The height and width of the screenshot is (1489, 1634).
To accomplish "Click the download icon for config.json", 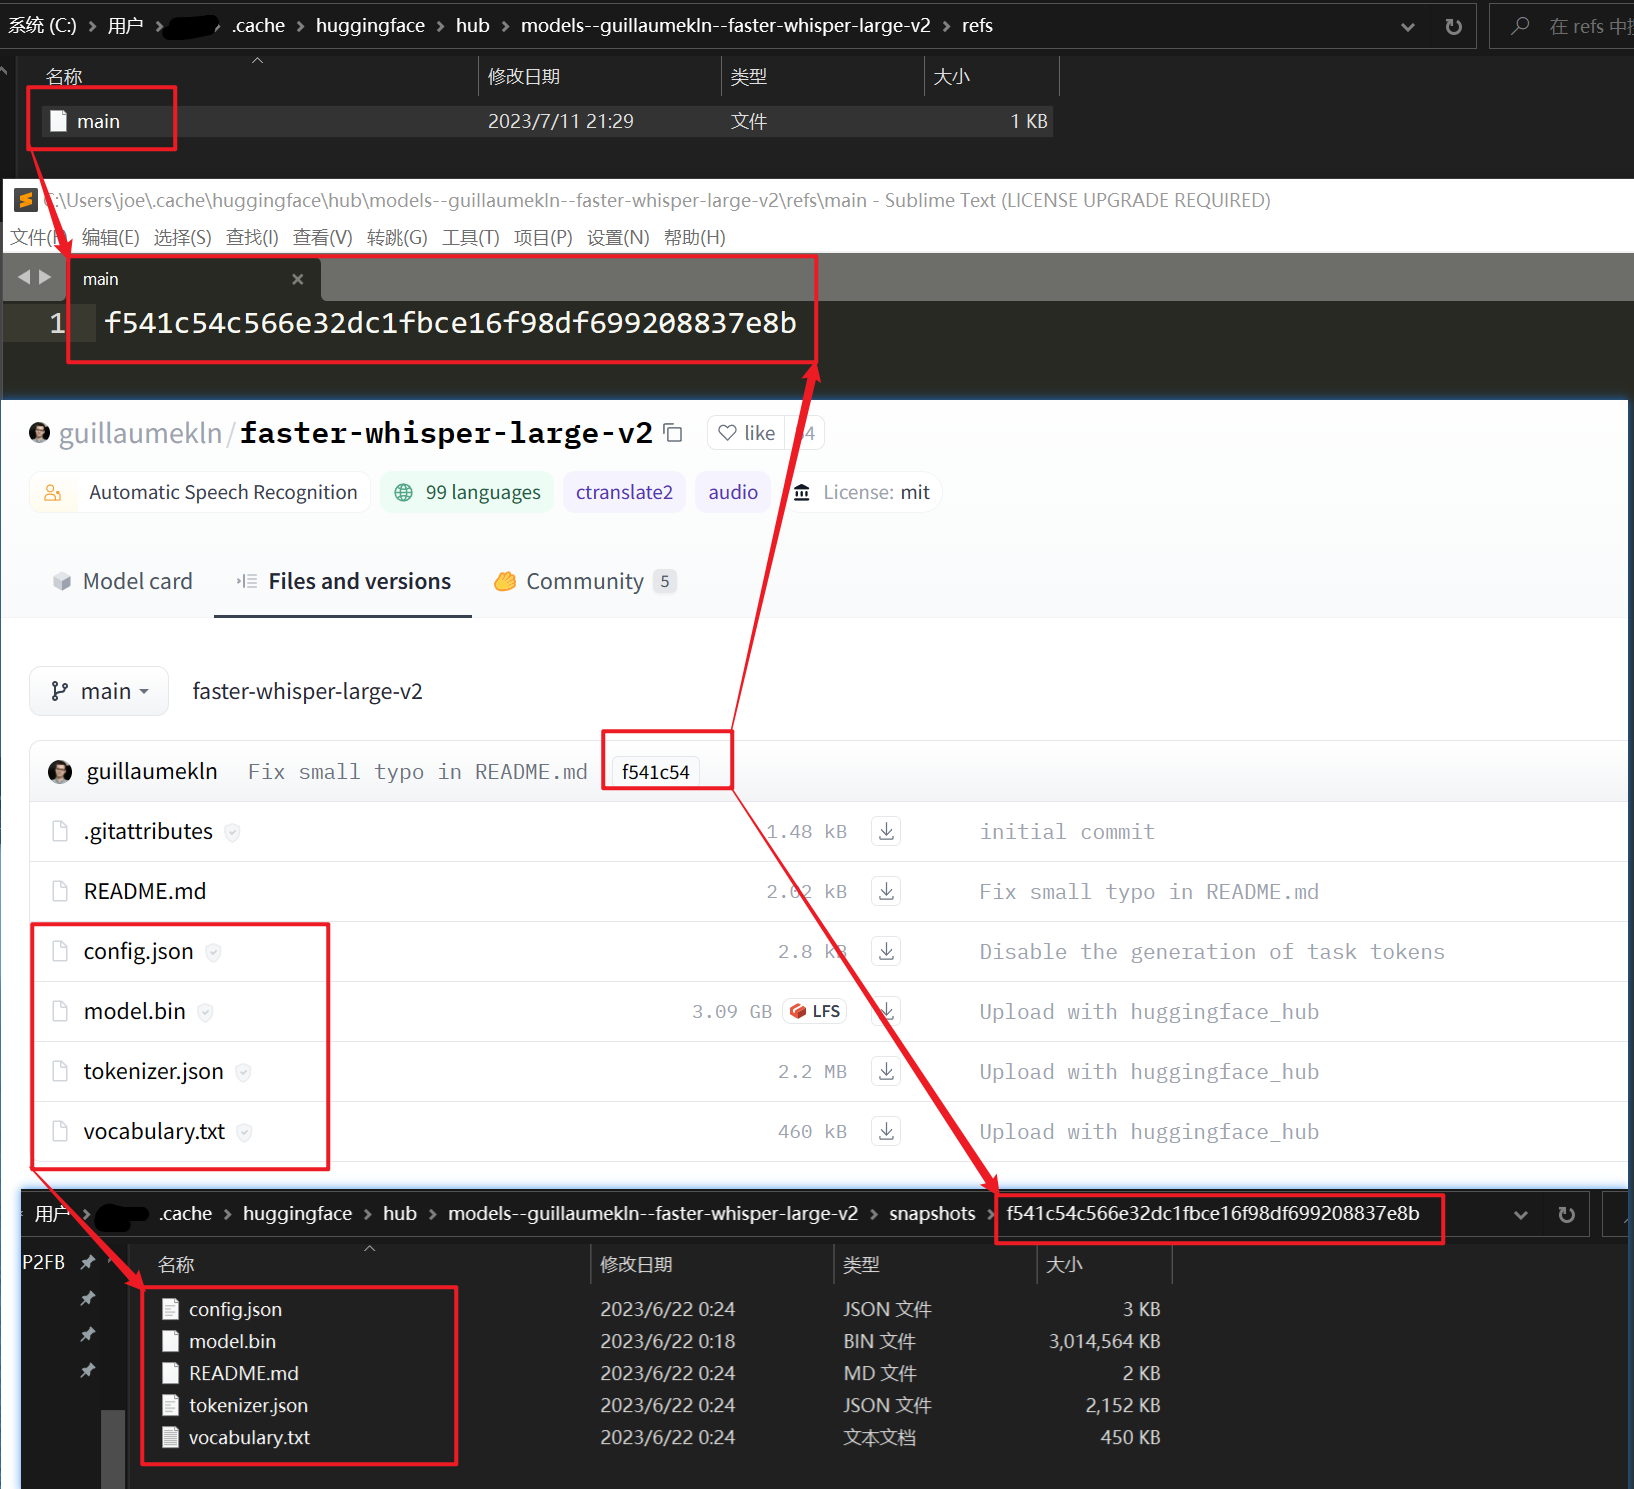I will coord(885,951).
